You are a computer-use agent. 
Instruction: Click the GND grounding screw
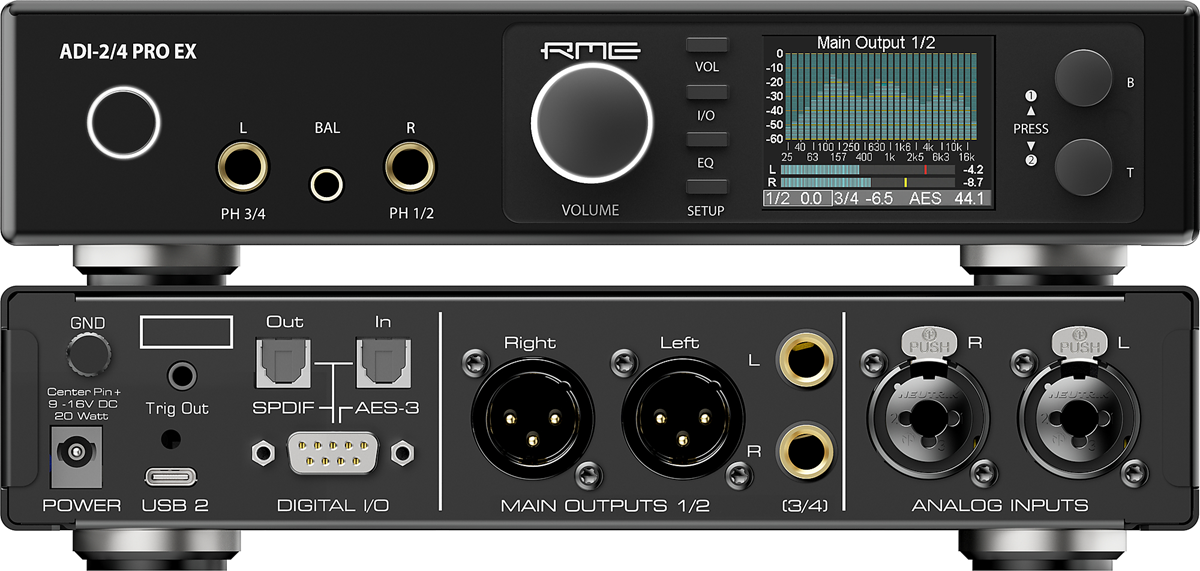89,354
